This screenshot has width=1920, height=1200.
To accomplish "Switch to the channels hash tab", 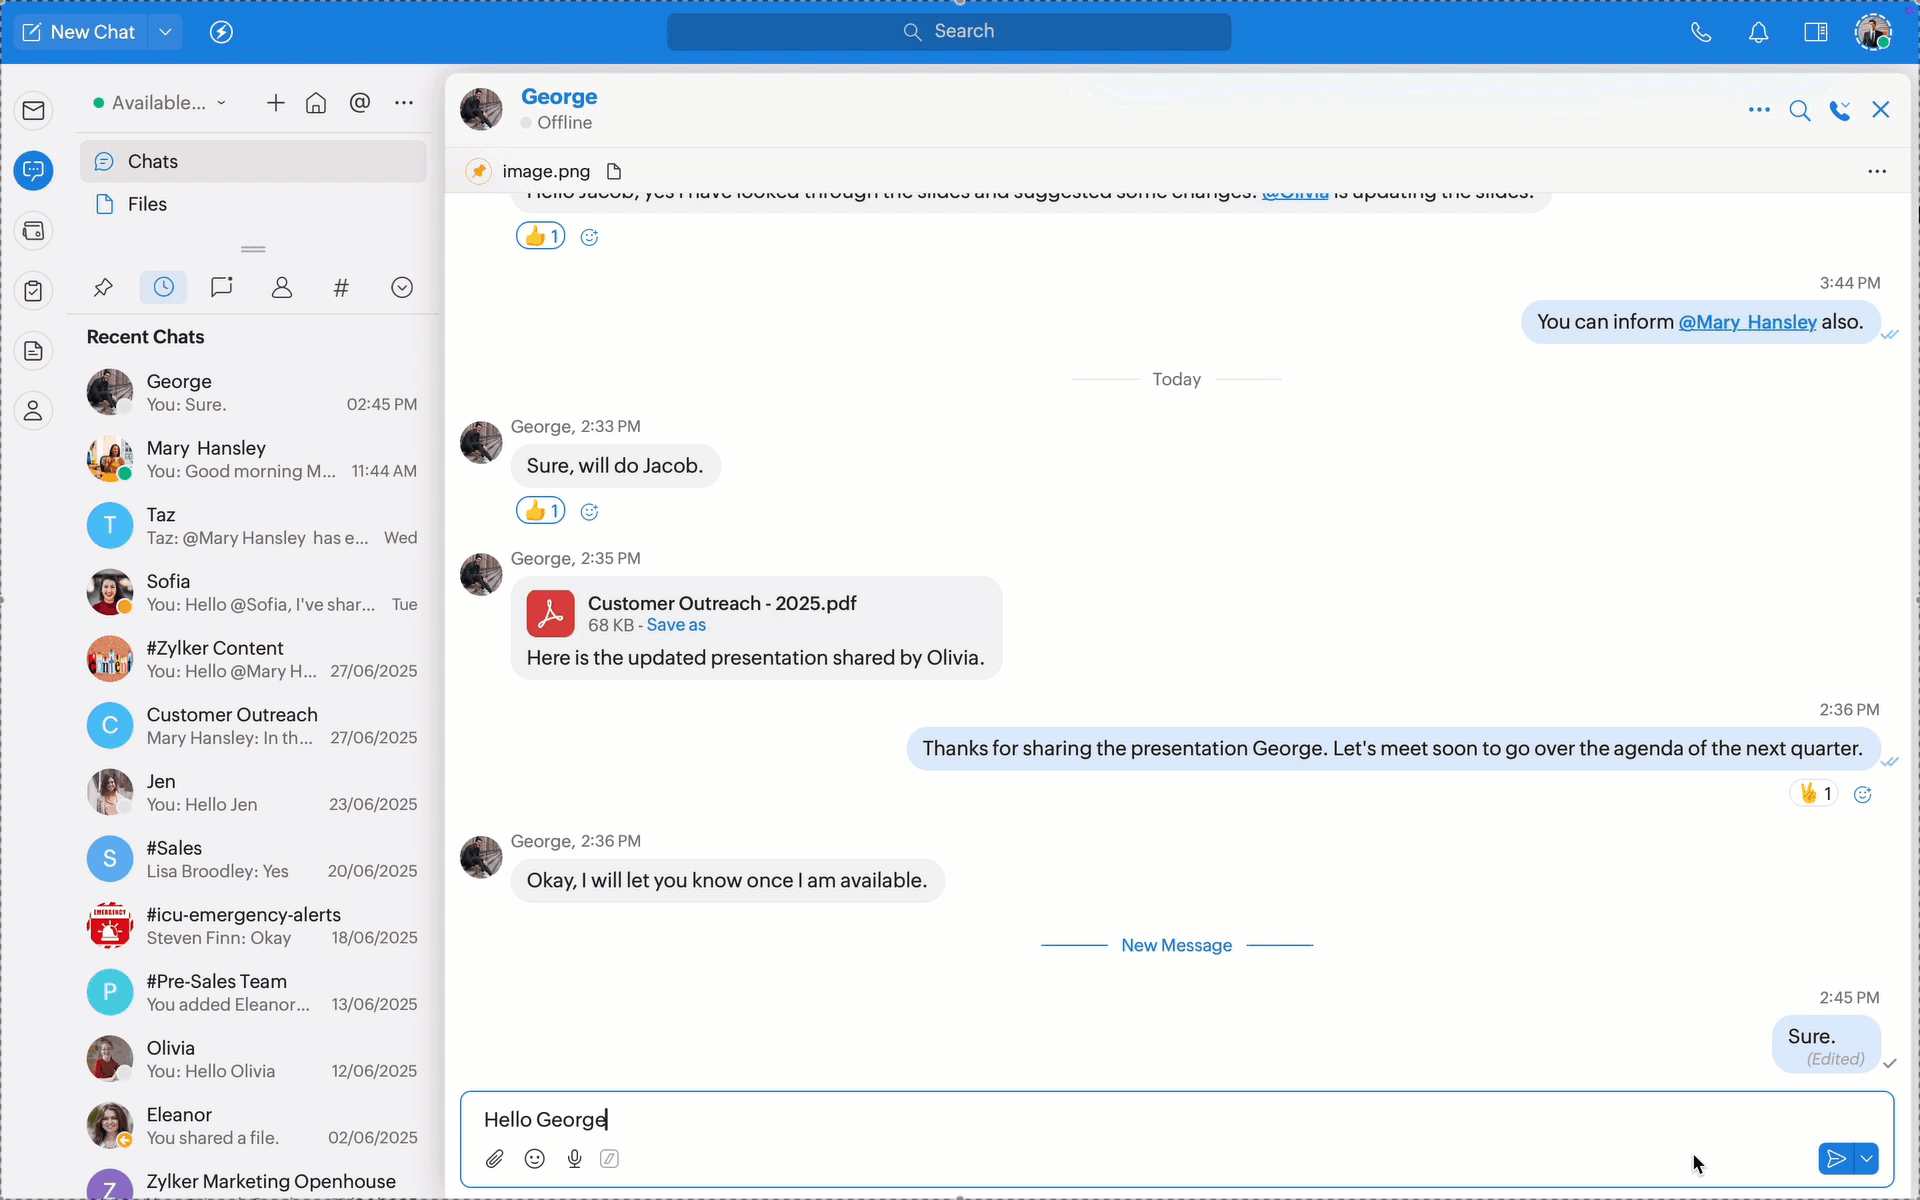I will [341, 288].
